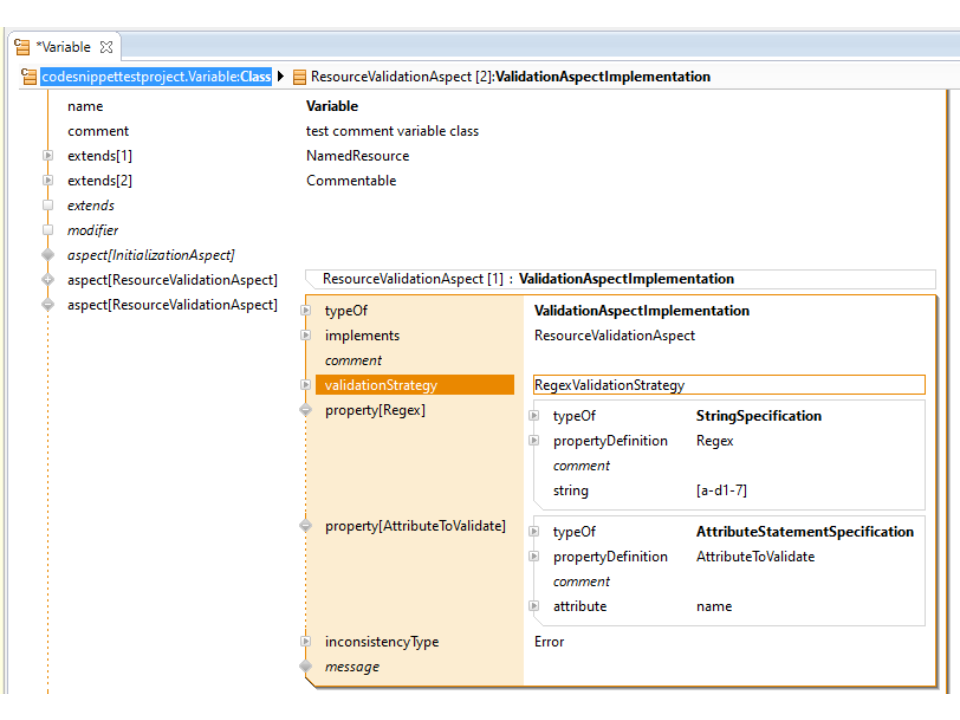Click the class icon on the Variable tab
The width and height of the screenshot is (960, 720).
click(x=22, y=47)
